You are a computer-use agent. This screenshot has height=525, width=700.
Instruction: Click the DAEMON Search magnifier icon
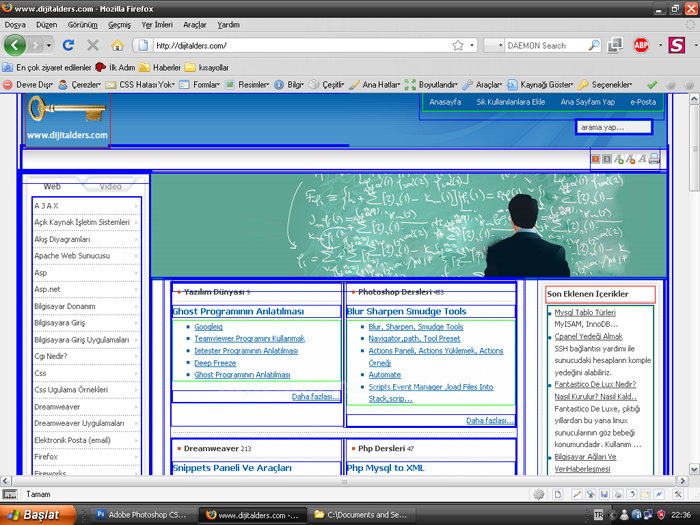coord(594,45)
